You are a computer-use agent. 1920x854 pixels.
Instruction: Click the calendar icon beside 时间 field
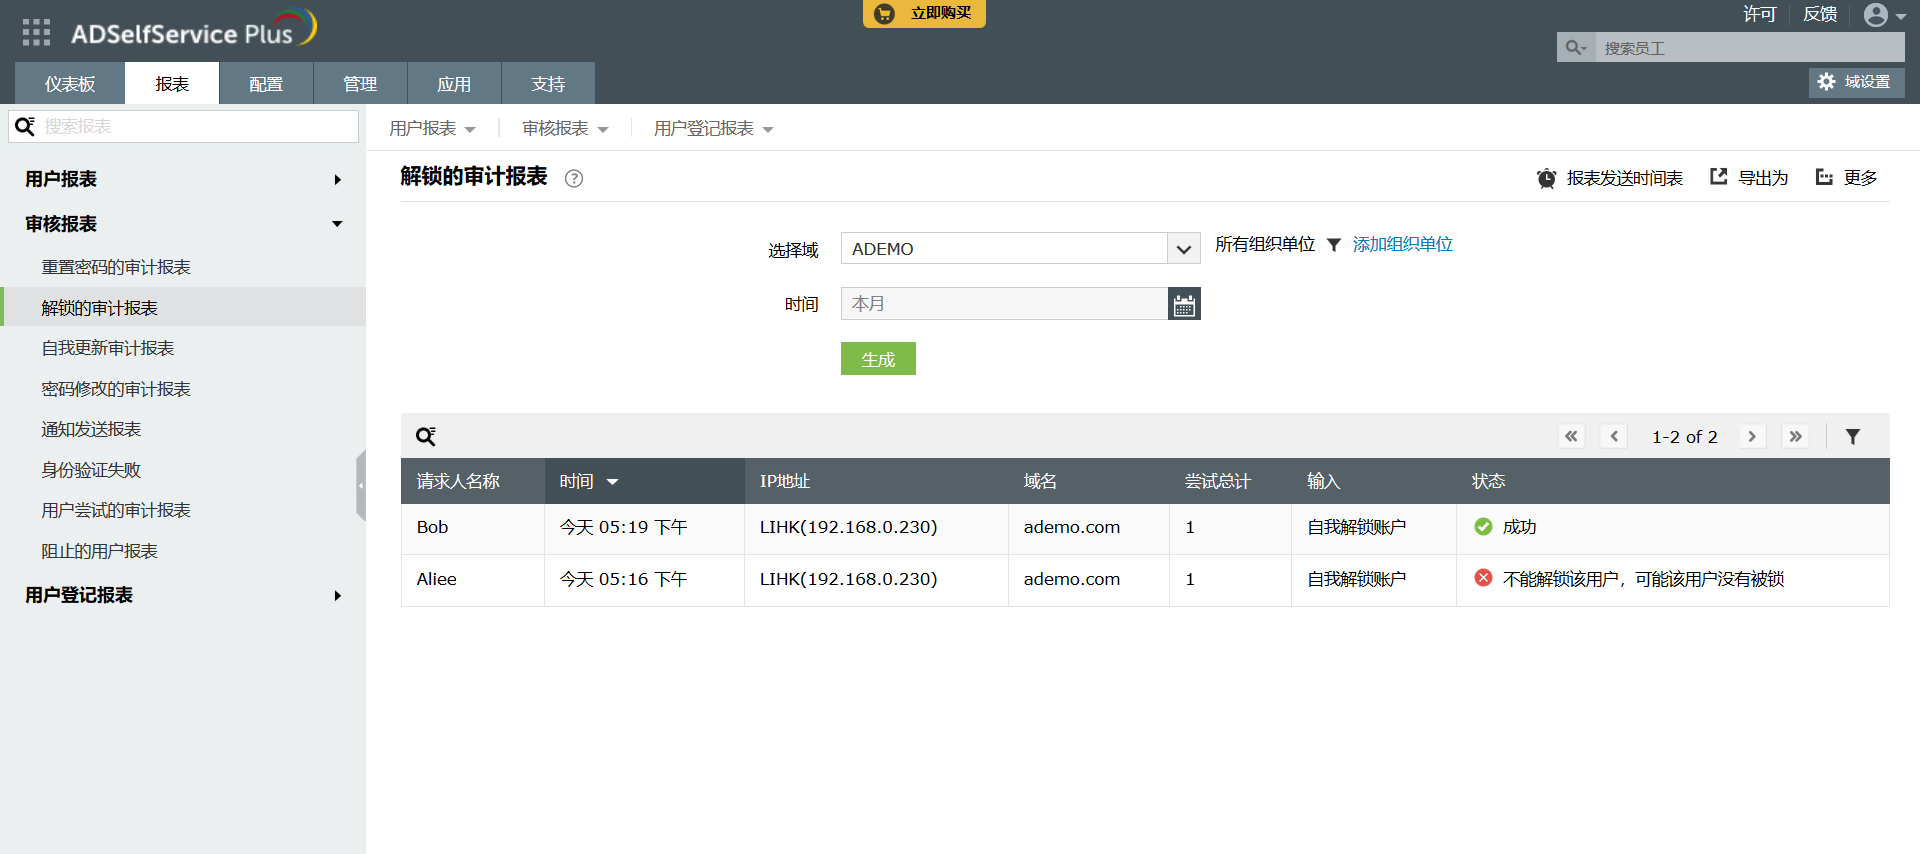(1184, 304)
